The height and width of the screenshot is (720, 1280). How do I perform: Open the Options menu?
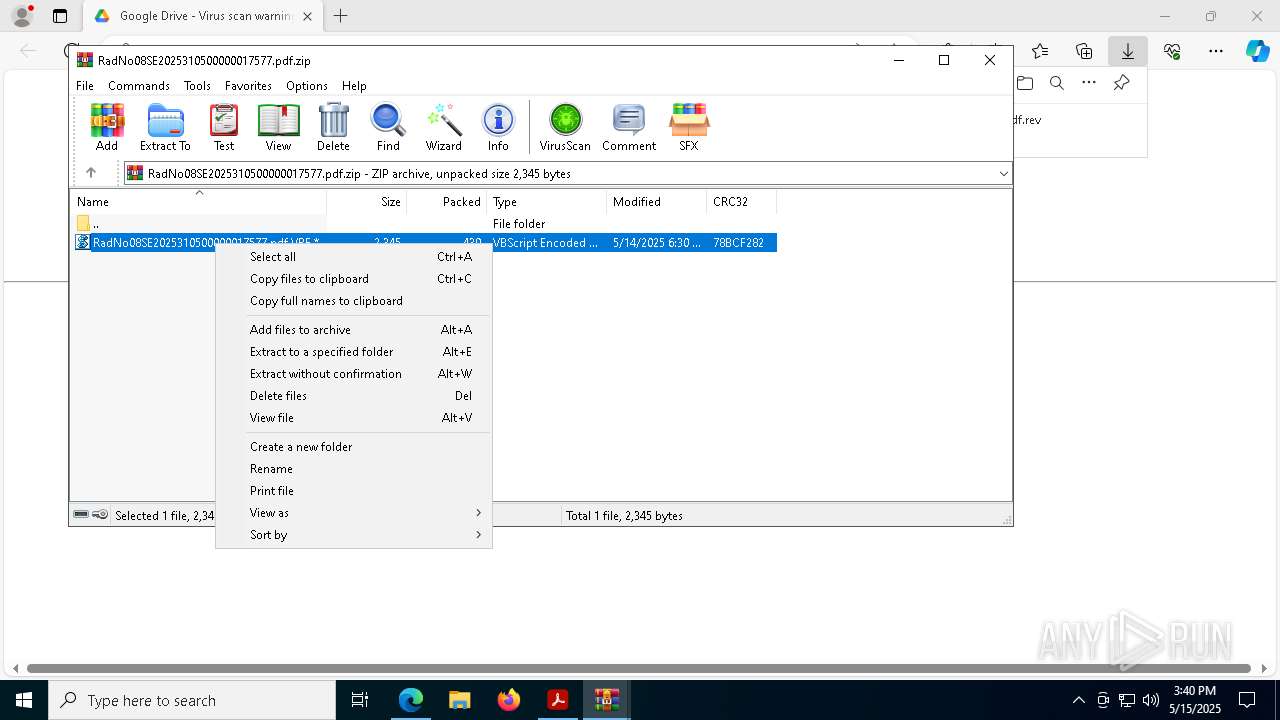tap(307, 86)
